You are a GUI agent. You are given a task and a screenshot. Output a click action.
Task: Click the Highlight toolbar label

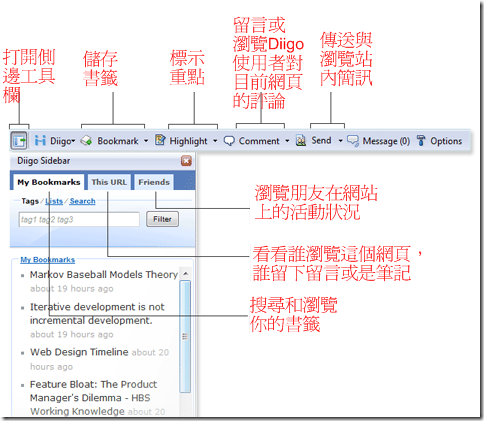coord(188,141)
